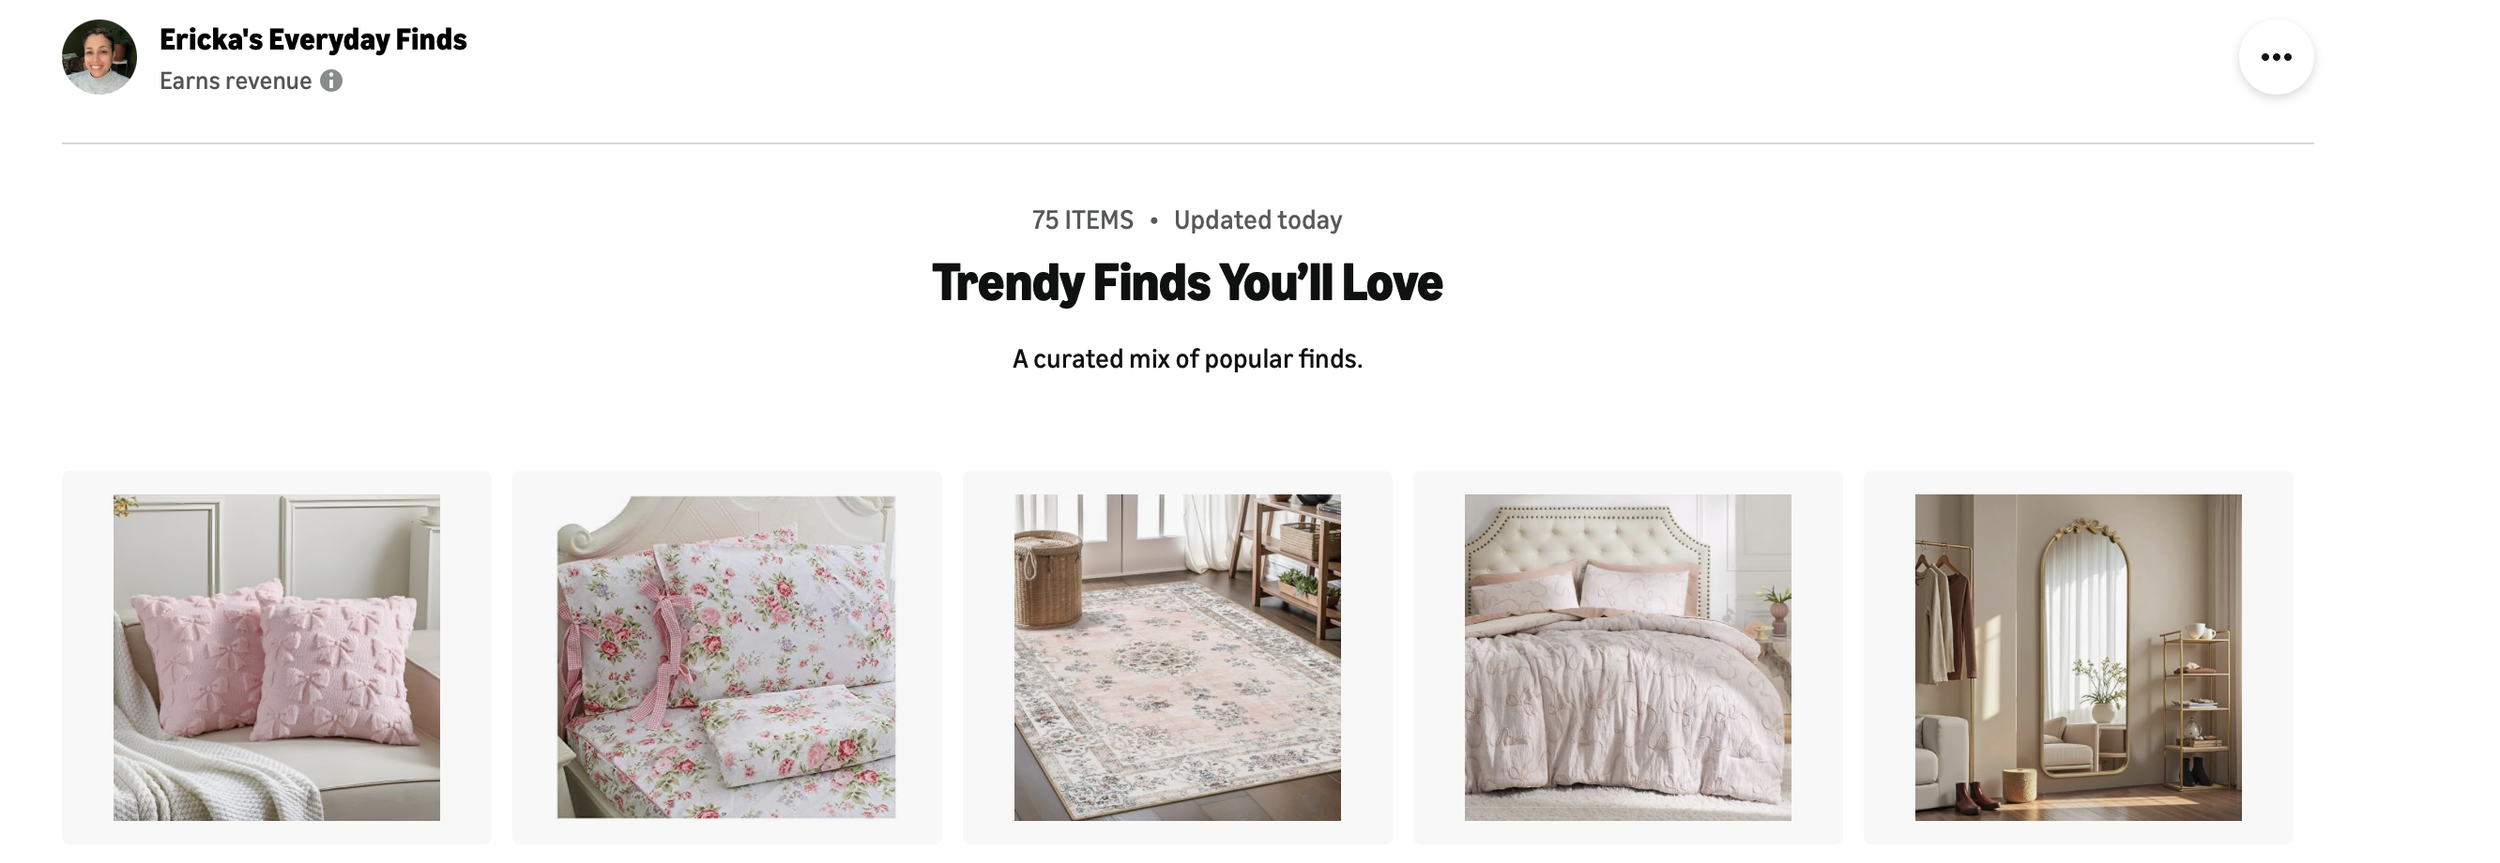Click the Updated today text
The height and width of the screenshot is (863, 2500).
tap(1257, 220)
